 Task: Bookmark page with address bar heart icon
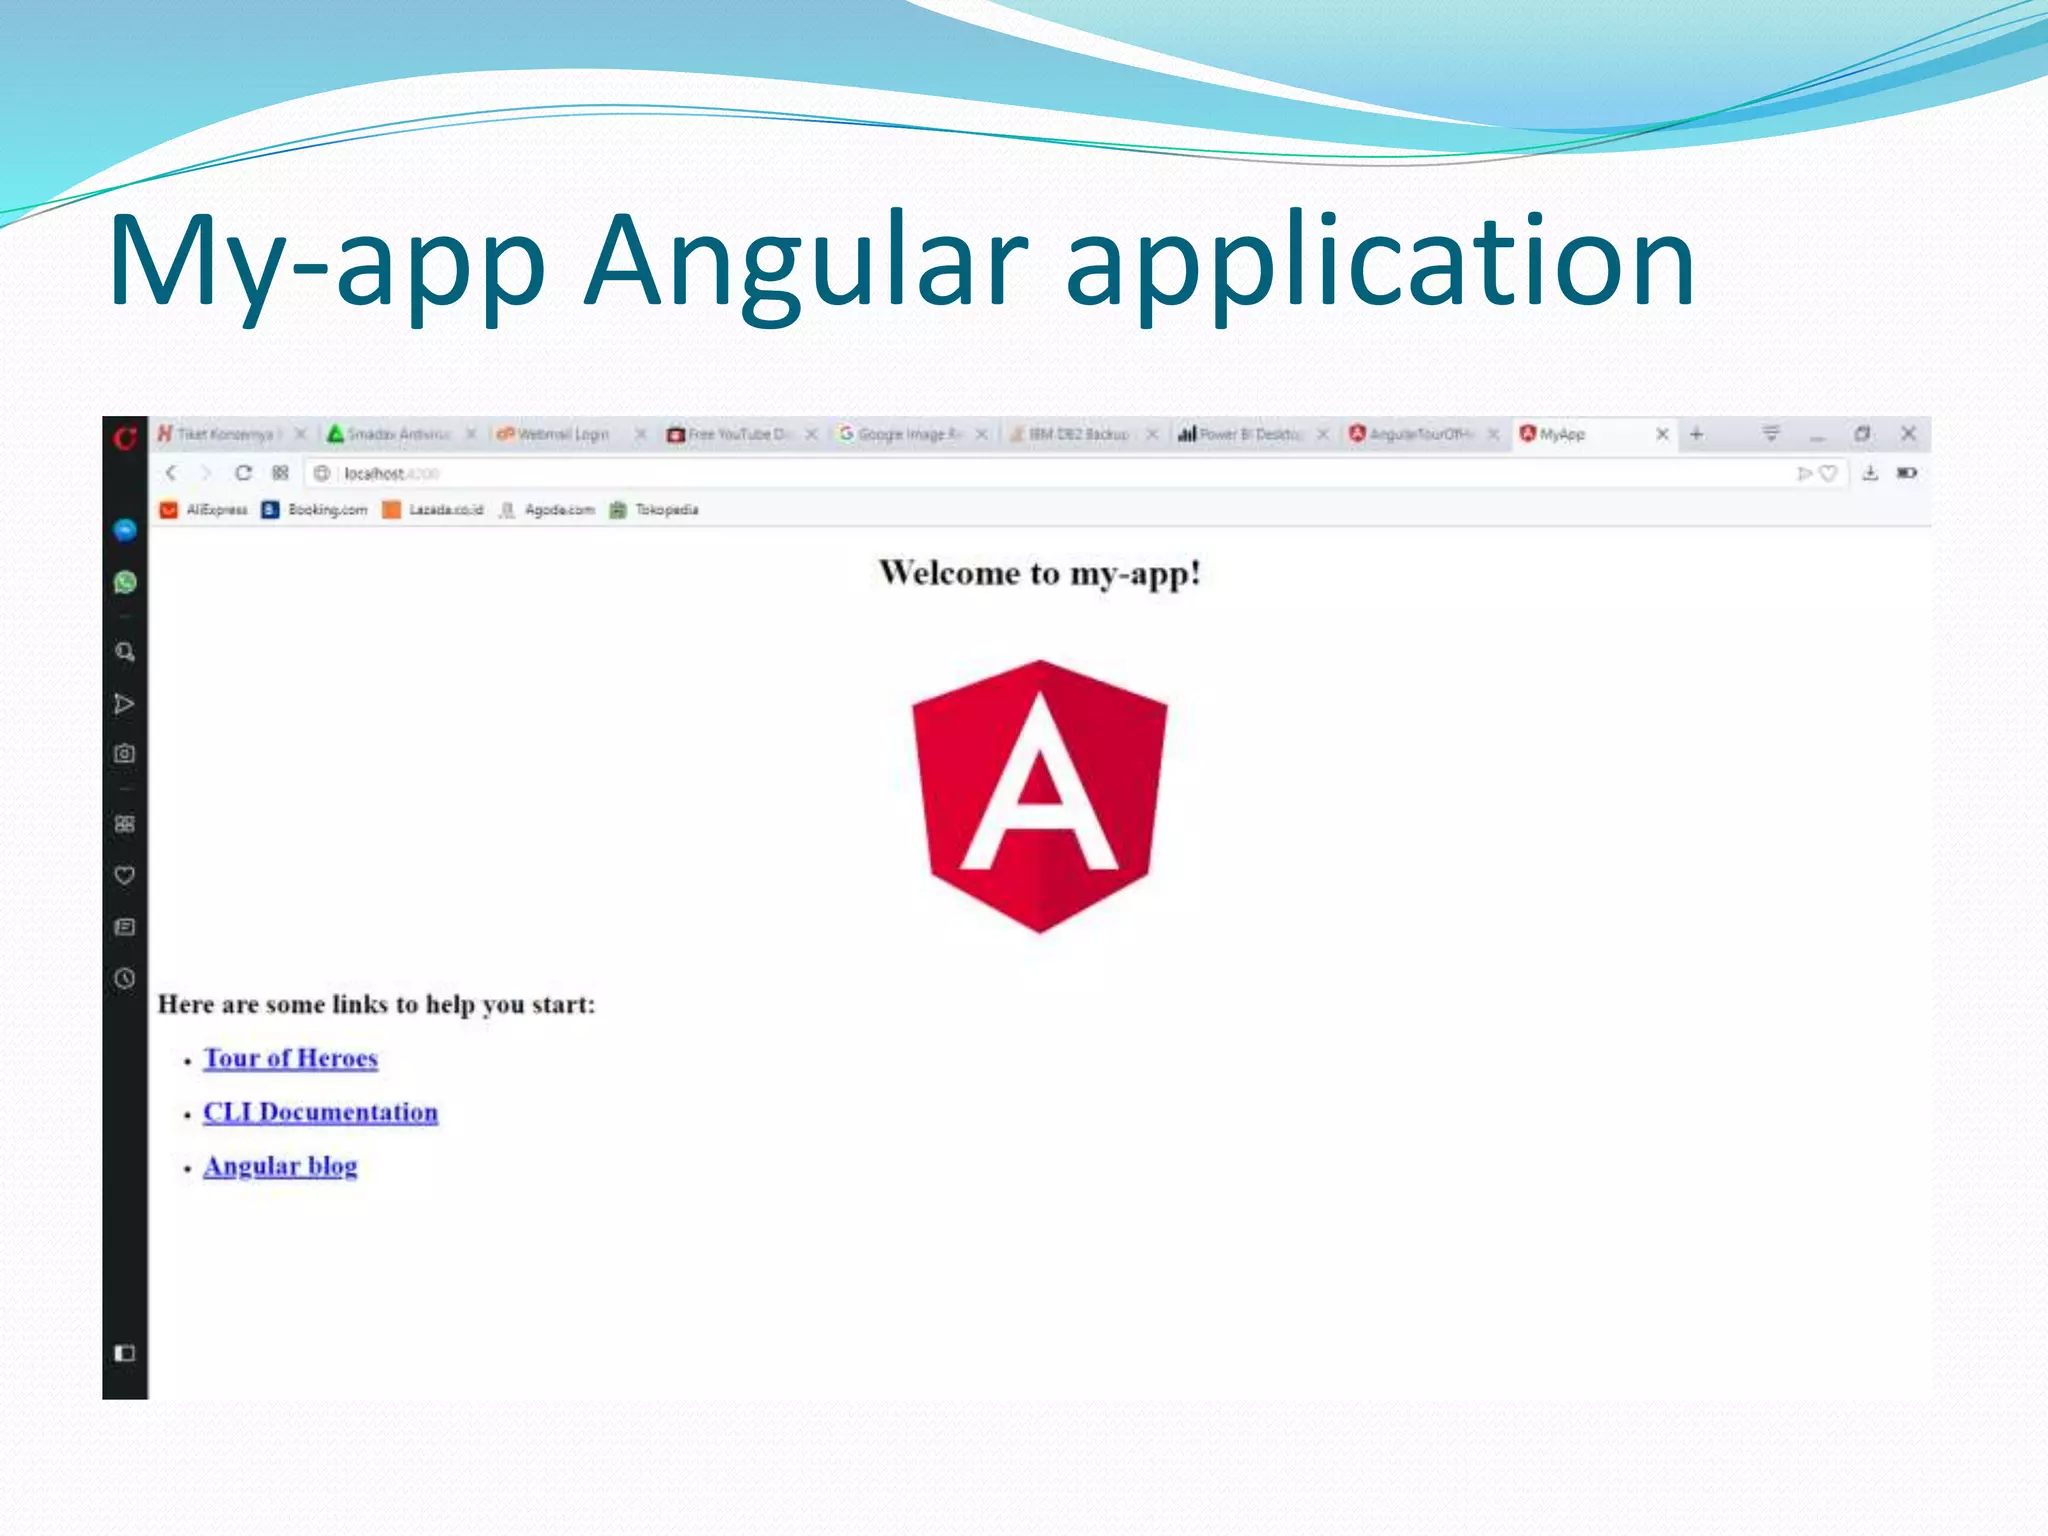[x=1828, y=474]
